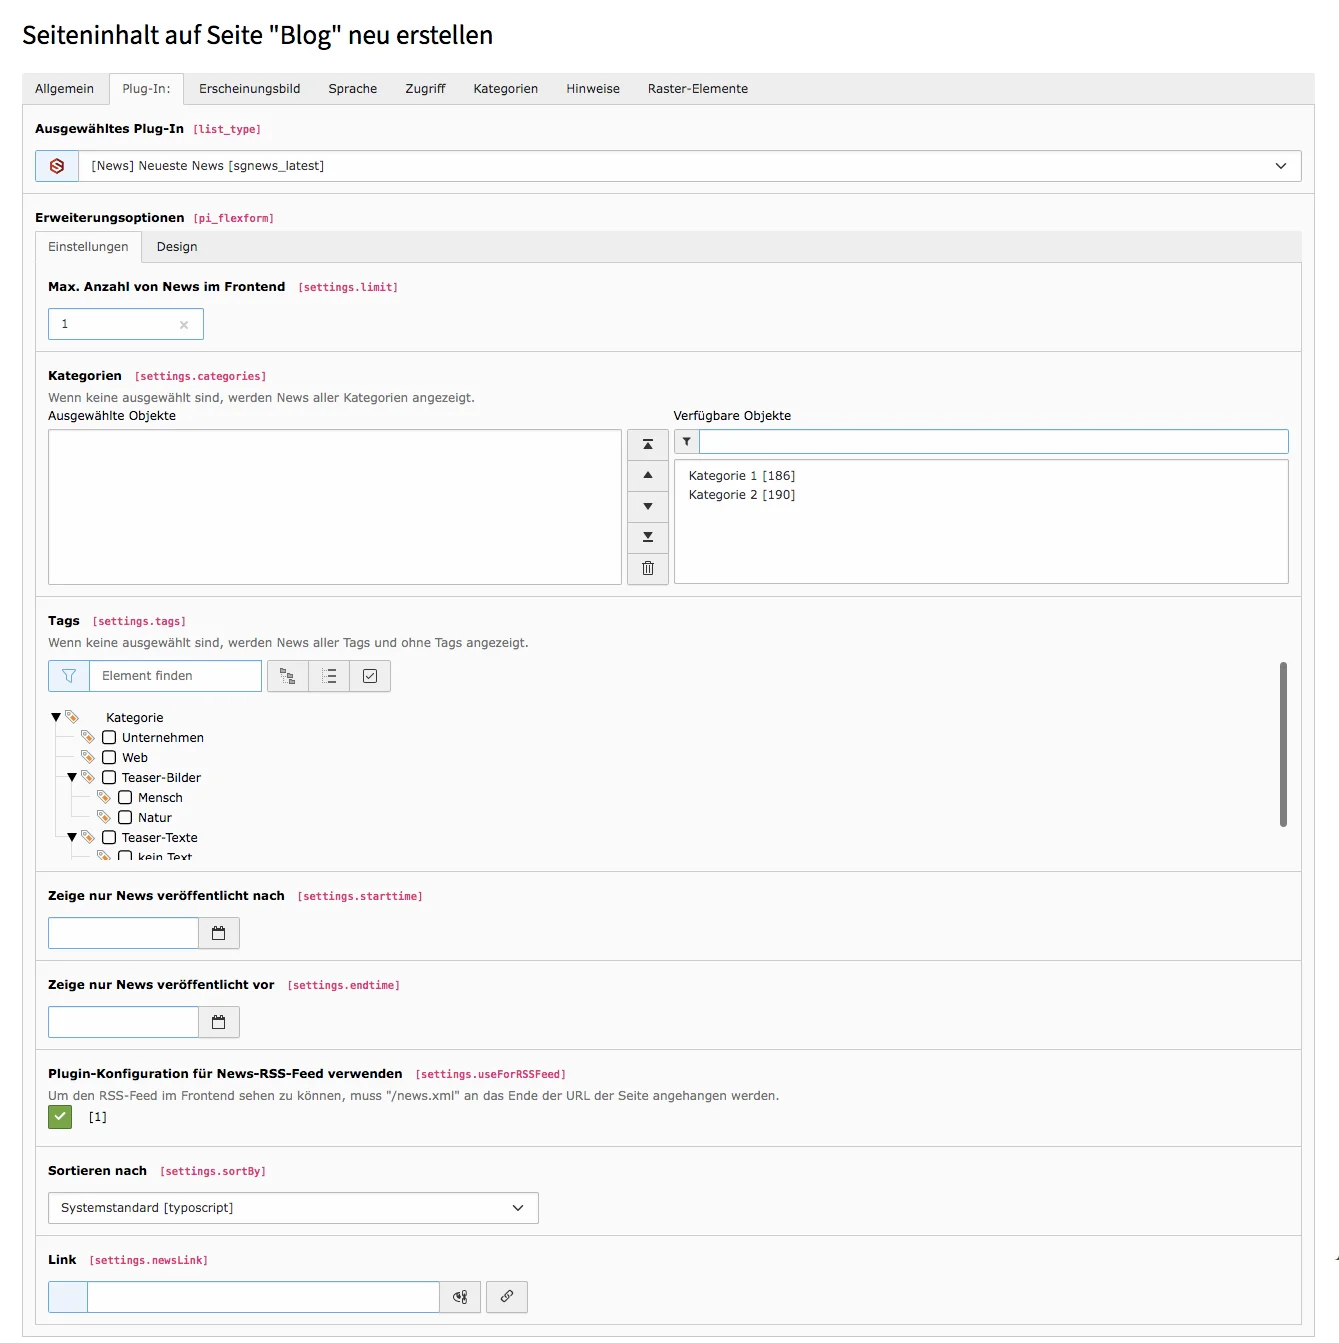Delete selected objects using the trash icon

[648, 569]
